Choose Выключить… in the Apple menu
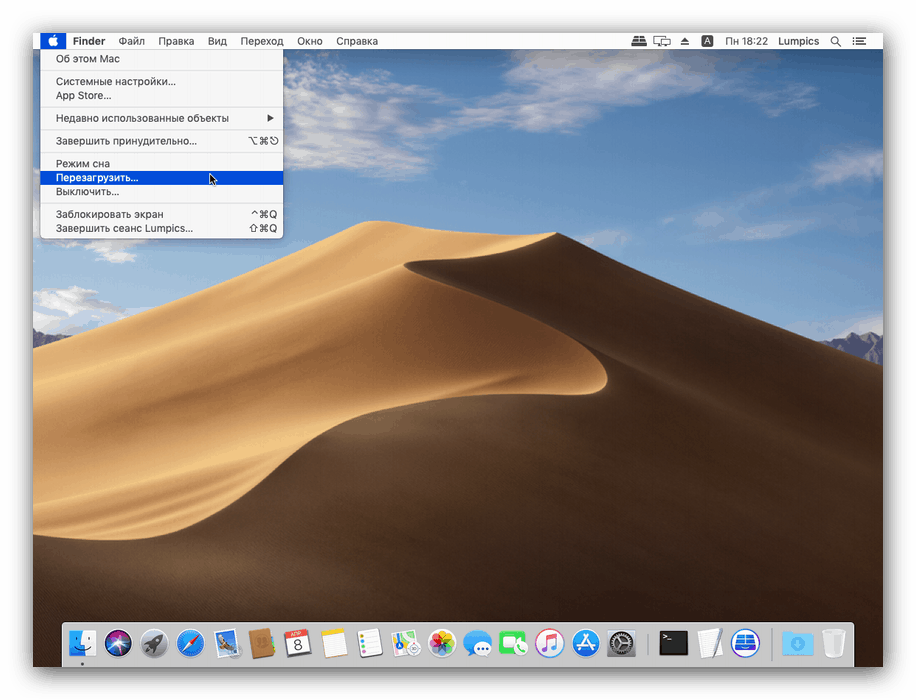Viewport: 916px width, 700px height. point(87,192)
